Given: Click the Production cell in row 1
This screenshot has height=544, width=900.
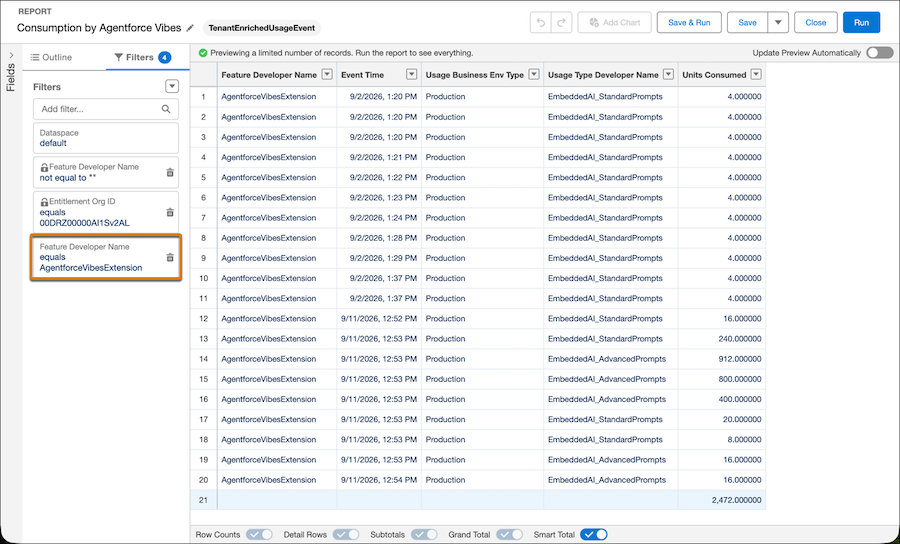Looking at the screenshot, I should pyautogui.click(x=482, y=97).
